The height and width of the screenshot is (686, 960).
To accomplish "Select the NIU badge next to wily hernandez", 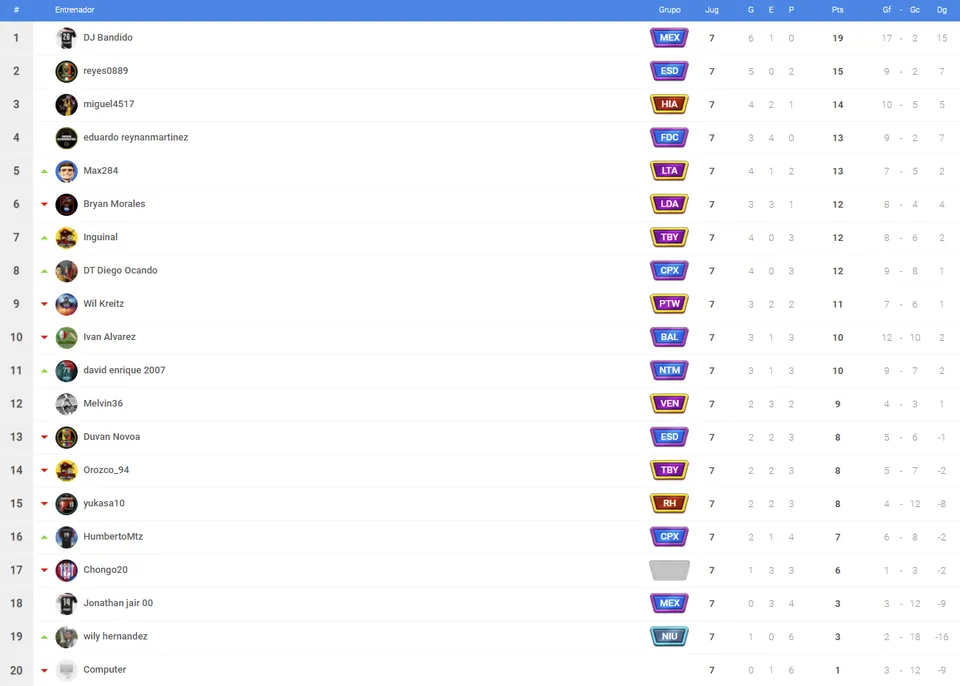I will pos(669,636).
